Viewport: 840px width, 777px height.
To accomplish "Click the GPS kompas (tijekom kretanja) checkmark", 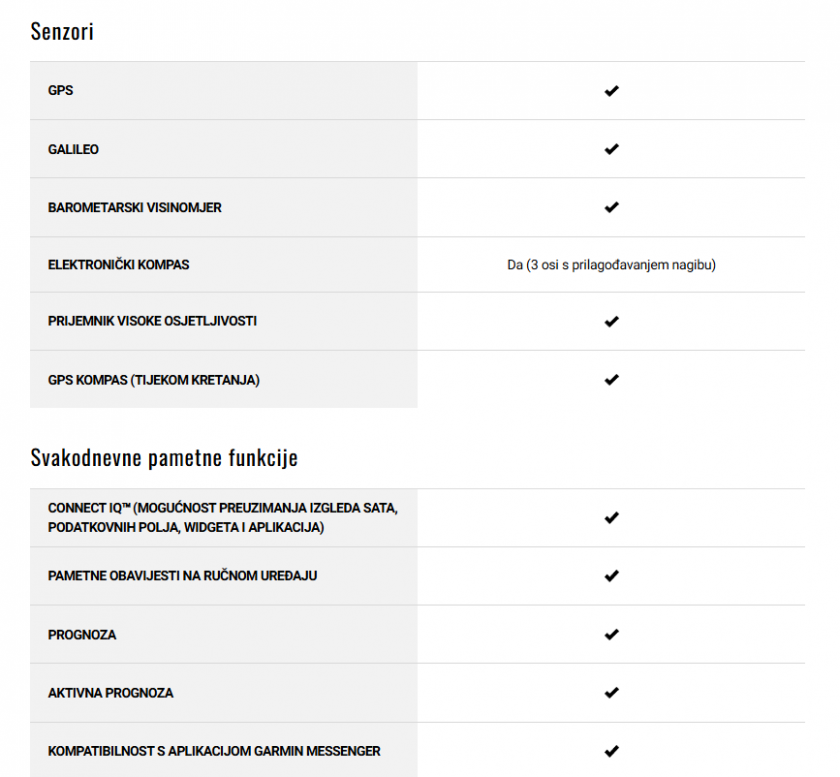I will (x=611, y=379).
